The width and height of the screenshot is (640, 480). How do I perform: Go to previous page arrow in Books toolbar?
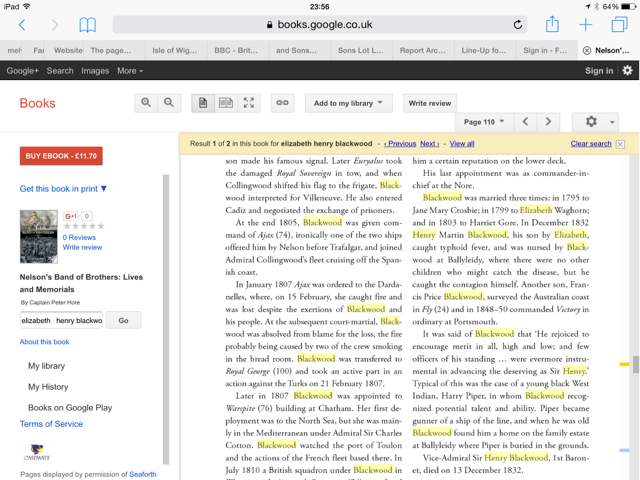coord(525,122)
